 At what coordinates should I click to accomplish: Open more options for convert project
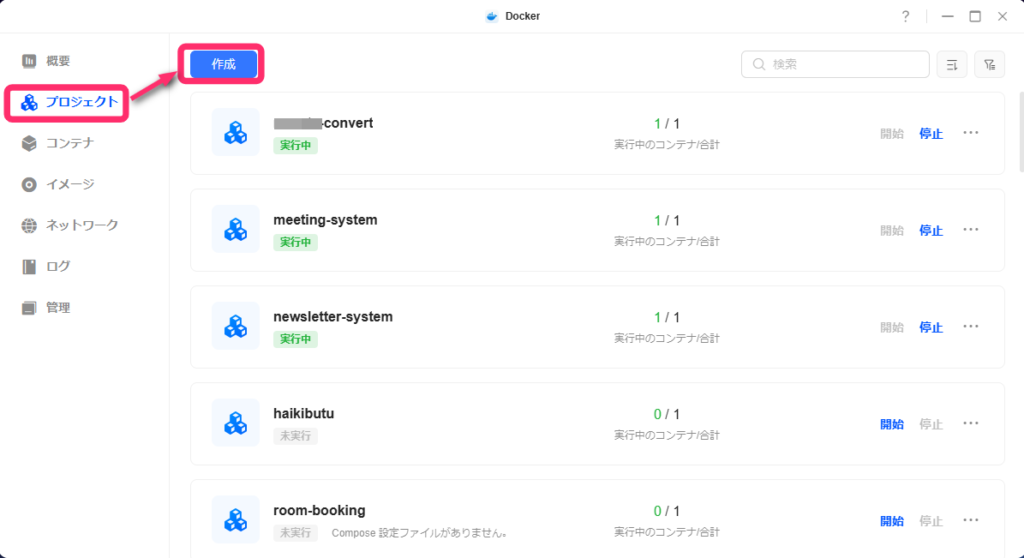pos(970,133)
